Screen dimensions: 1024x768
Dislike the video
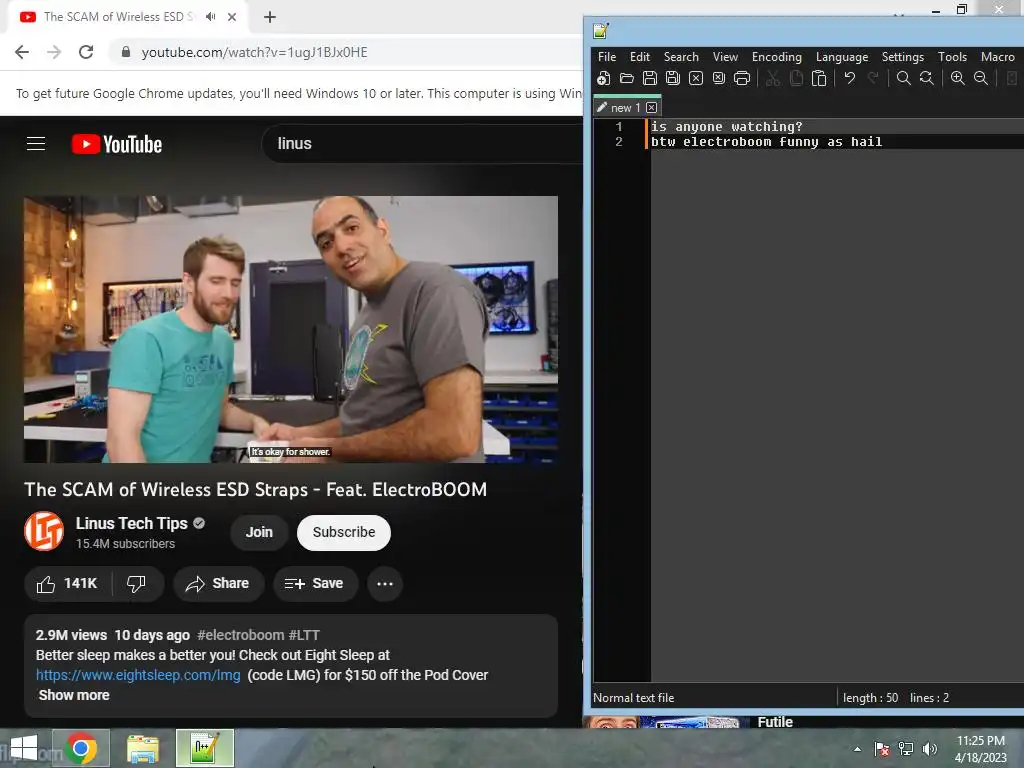[x=136, y=583]
